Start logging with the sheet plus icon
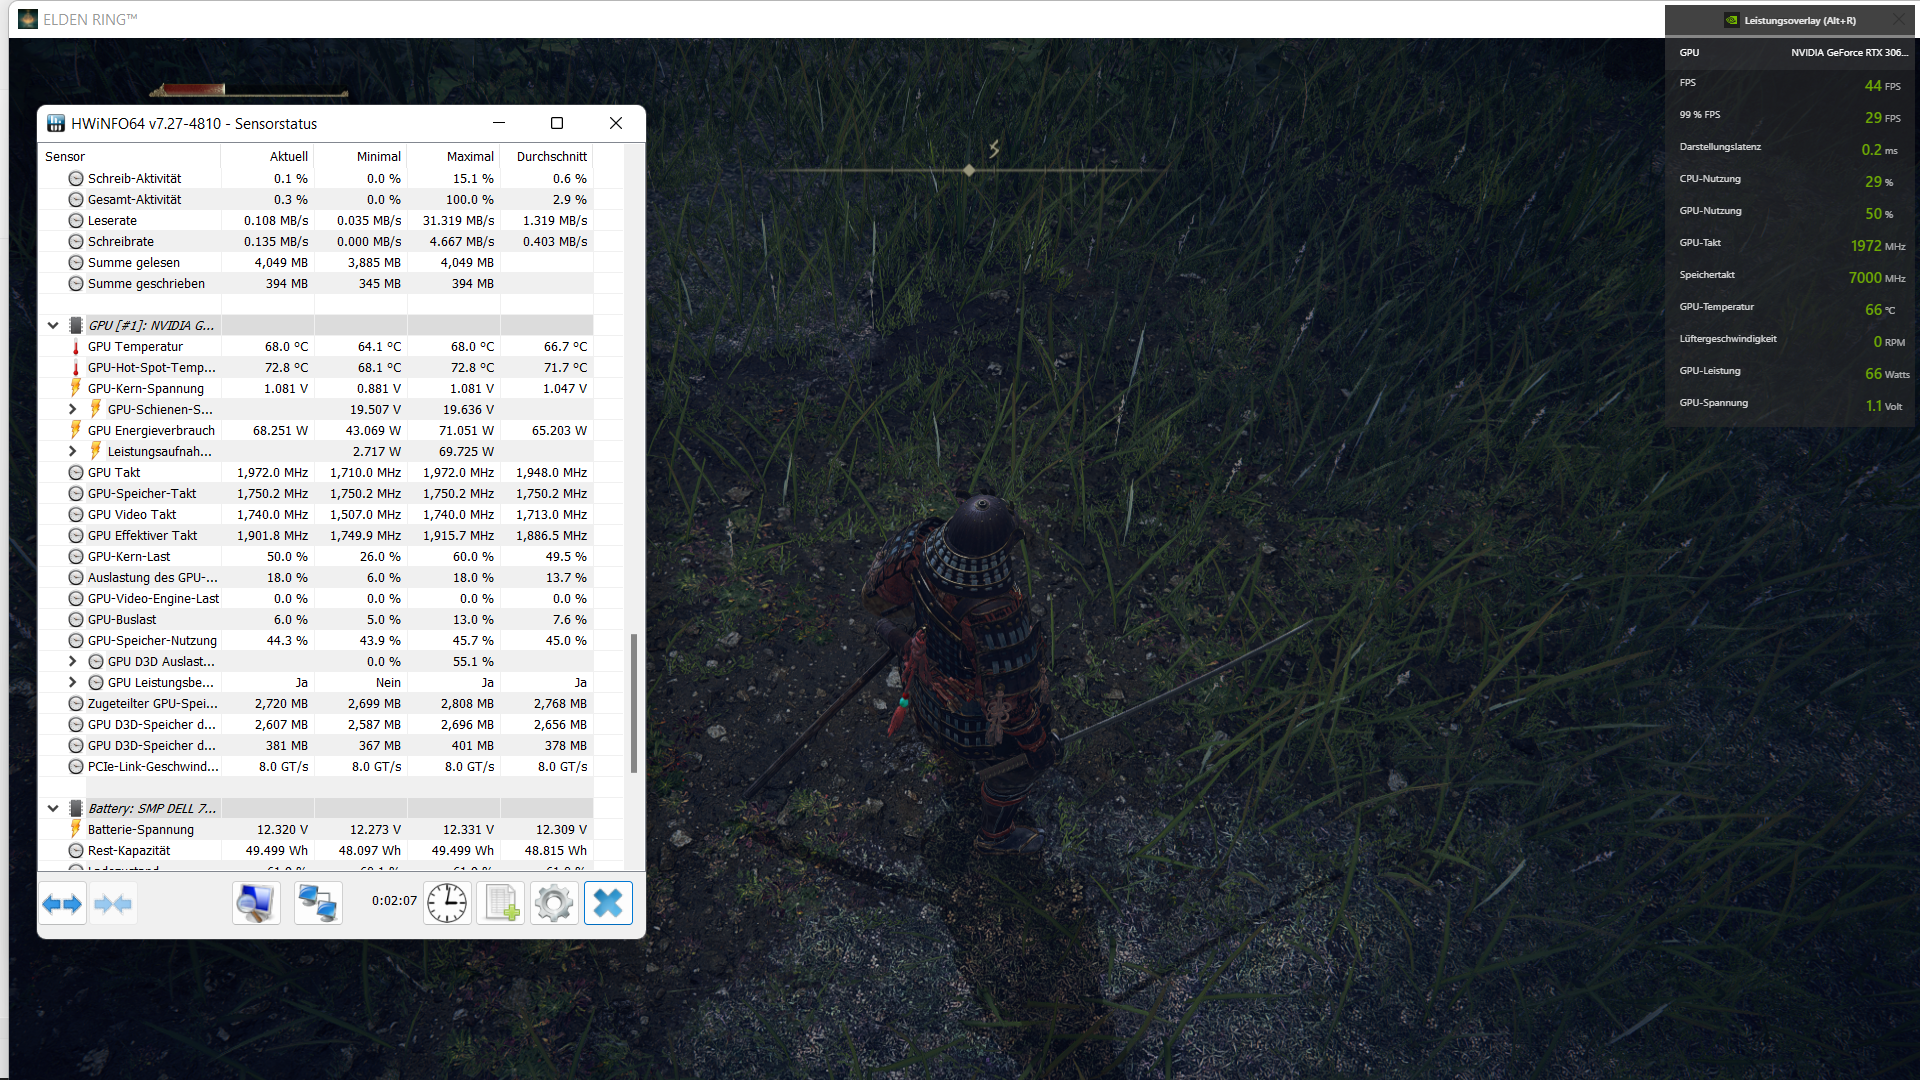 [x=501, y=904]
